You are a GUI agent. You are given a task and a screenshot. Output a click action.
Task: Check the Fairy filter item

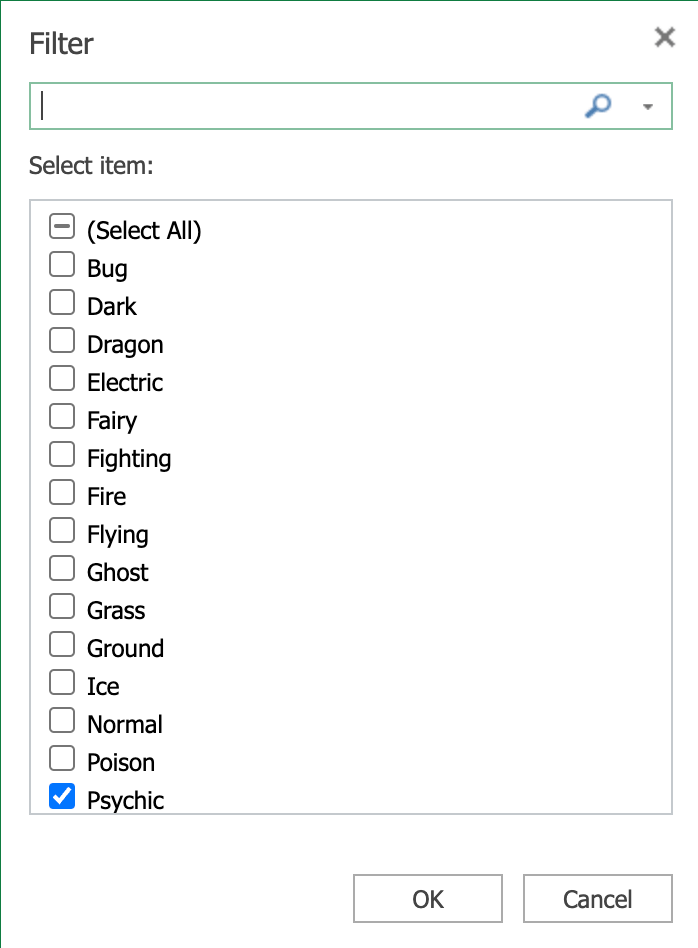[62, 416]
